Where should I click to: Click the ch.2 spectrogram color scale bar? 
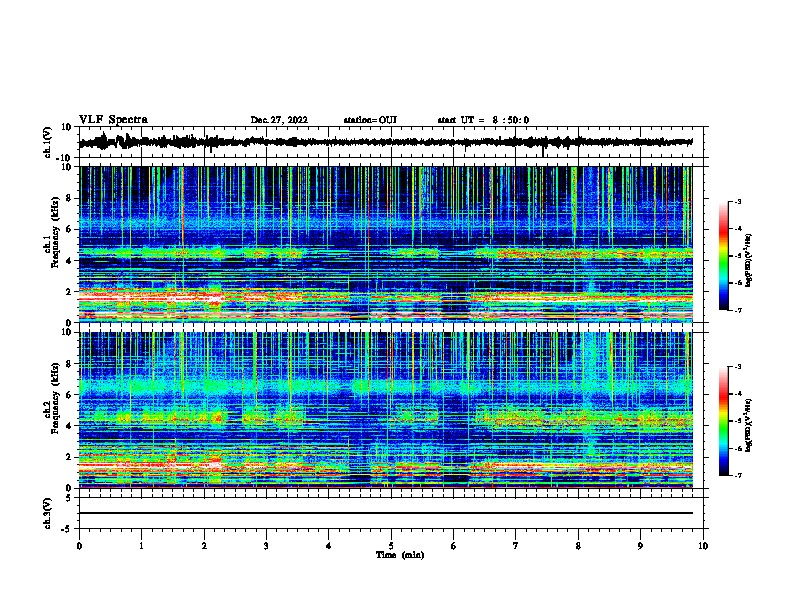[x=724, y=421]
